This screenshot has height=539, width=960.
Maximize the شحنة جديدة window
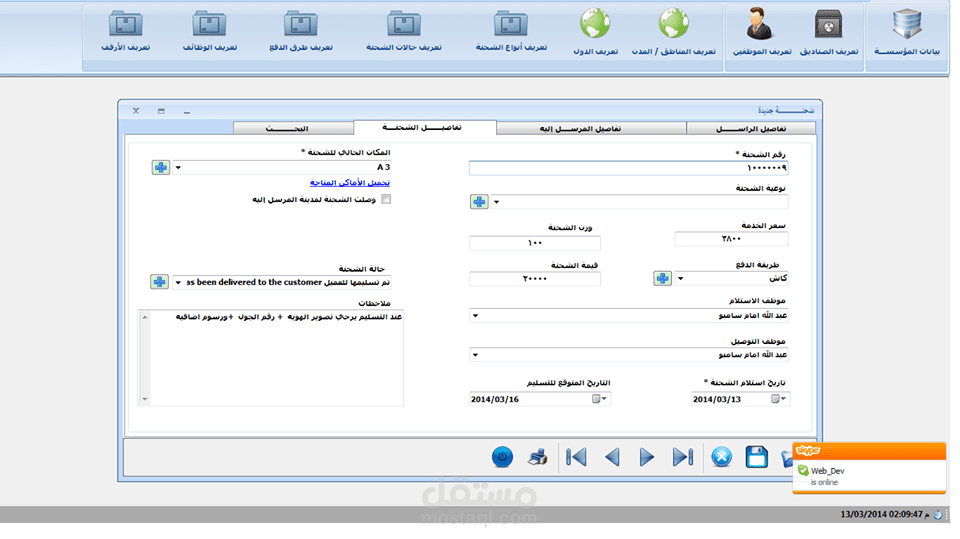coord(161,111)
